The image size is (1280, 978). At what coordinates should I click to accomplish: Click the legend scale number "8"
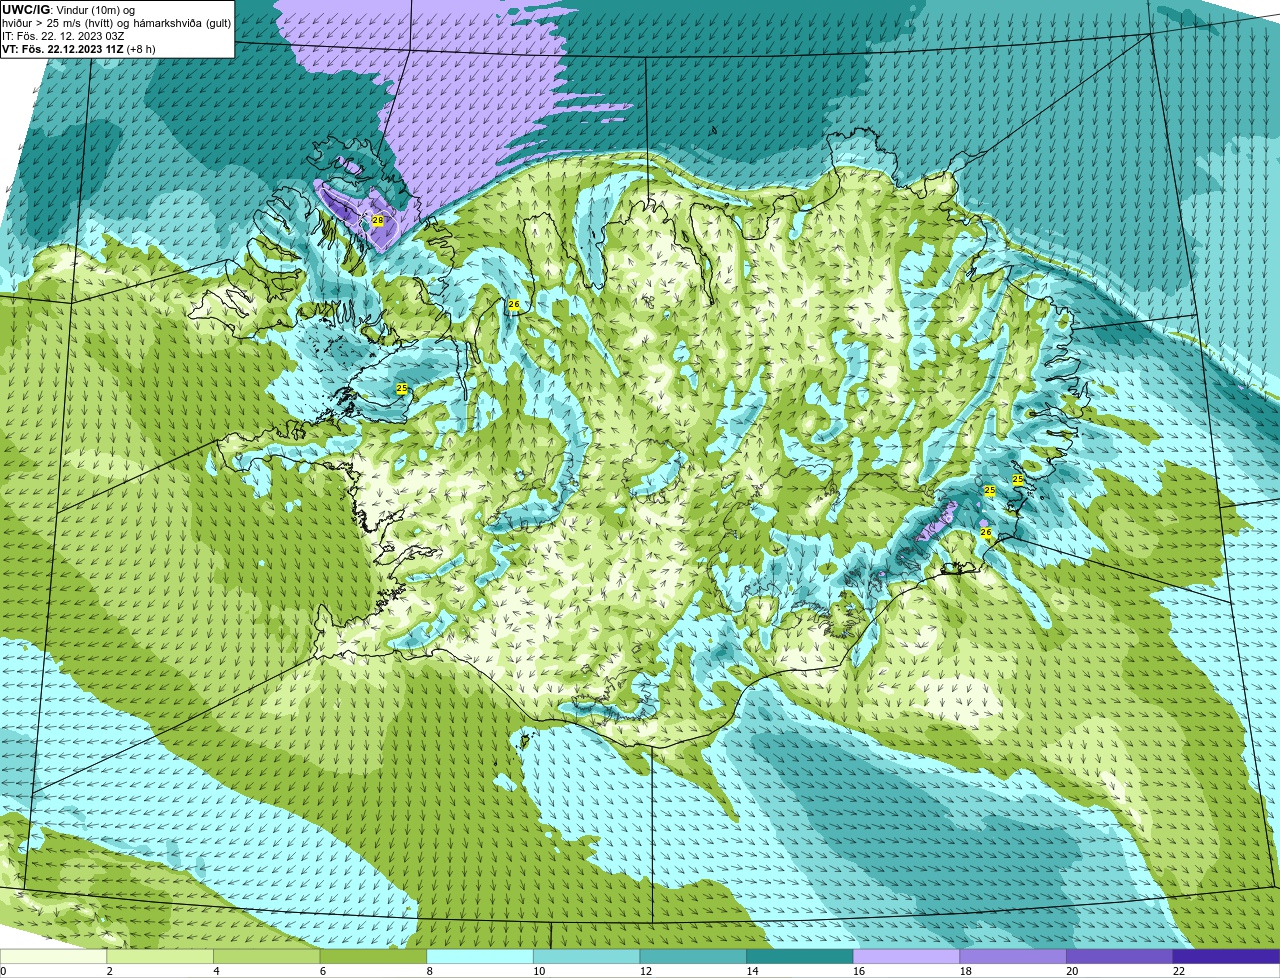[x=429, y=971]
